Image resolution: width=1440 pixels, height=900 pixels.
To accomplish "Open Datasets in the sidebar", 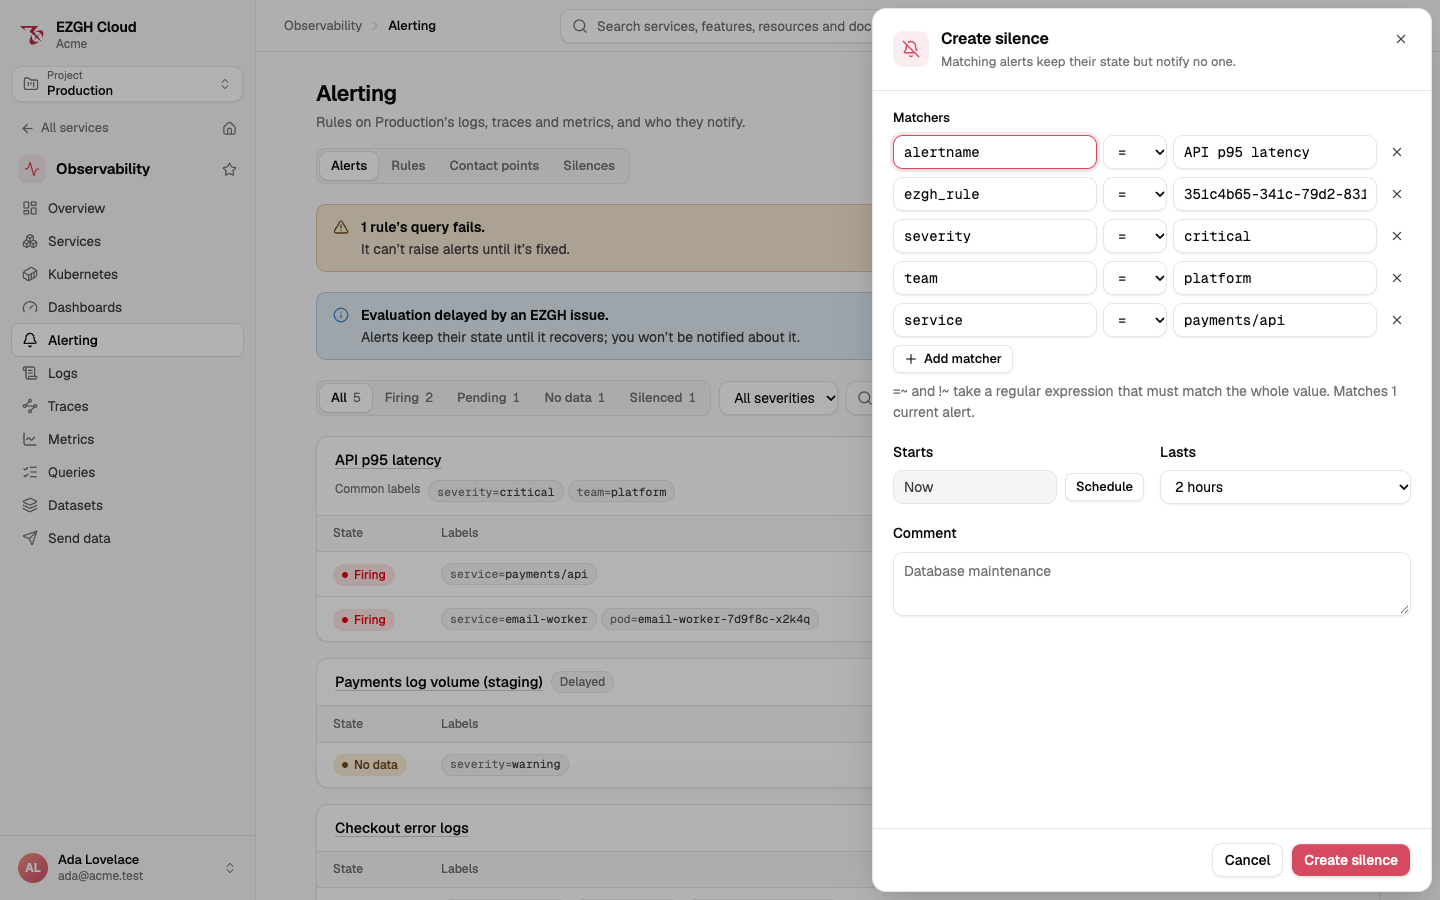I will pyautogui.click(x=127, y=505).
